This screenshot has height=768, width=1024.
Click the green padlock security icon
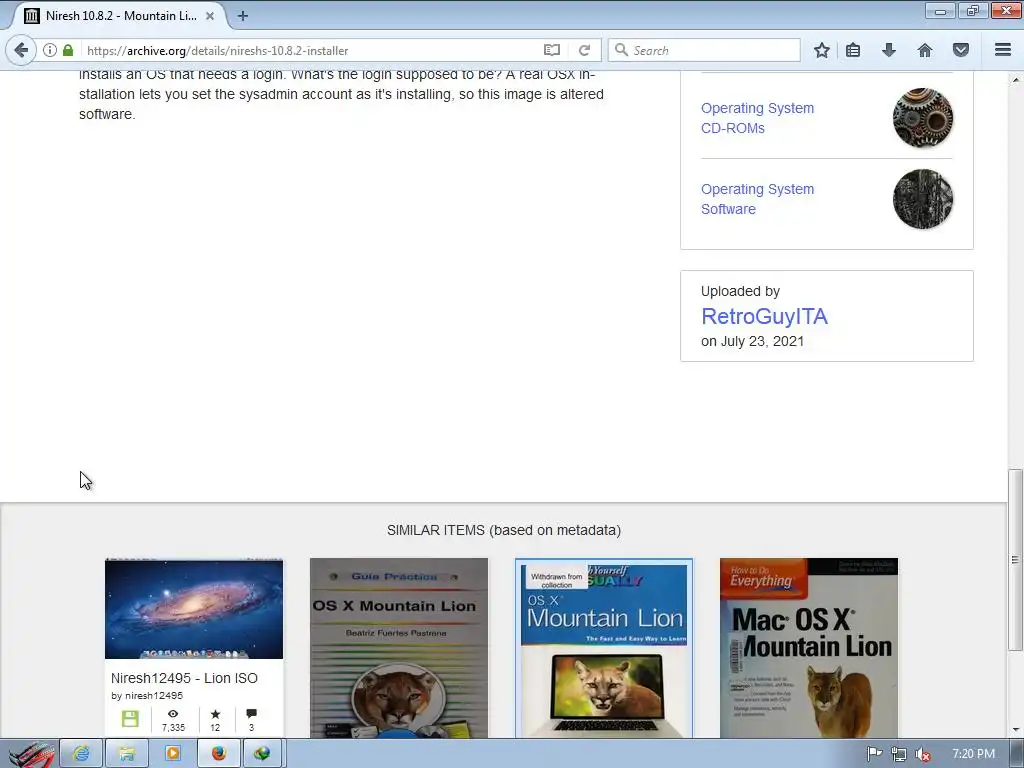[x=68, y=50]
